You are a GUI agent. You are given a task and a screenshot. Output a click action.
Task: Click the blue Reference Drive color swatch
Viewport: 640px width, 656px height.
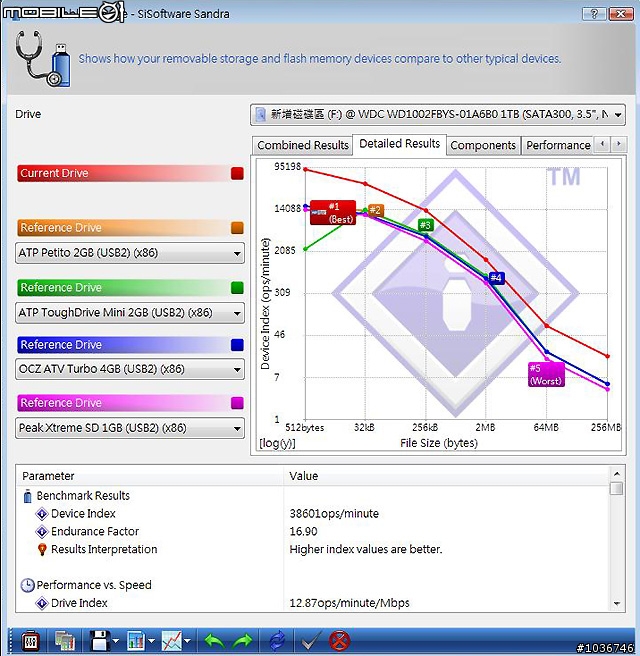point(237,345)
